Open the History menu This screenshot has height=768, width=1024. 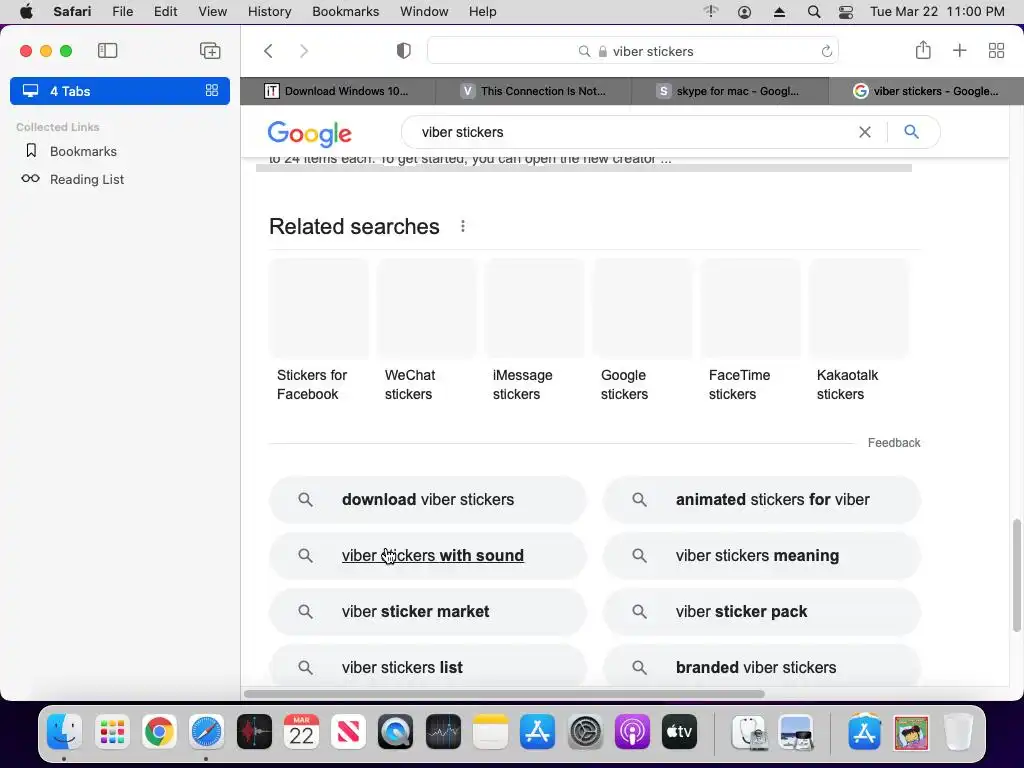click(x=269, y=12)
